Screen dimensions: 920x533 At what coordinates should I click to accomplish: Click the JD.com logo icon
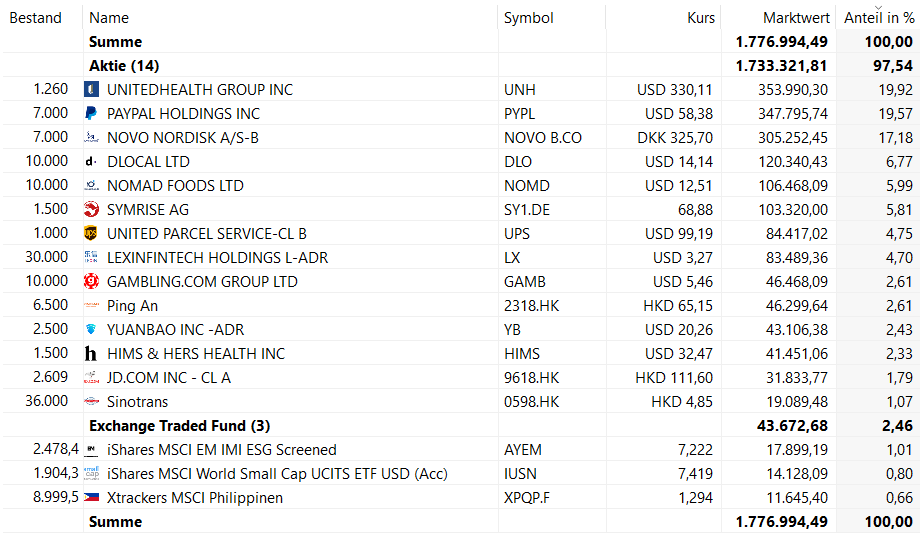(91, 378)
